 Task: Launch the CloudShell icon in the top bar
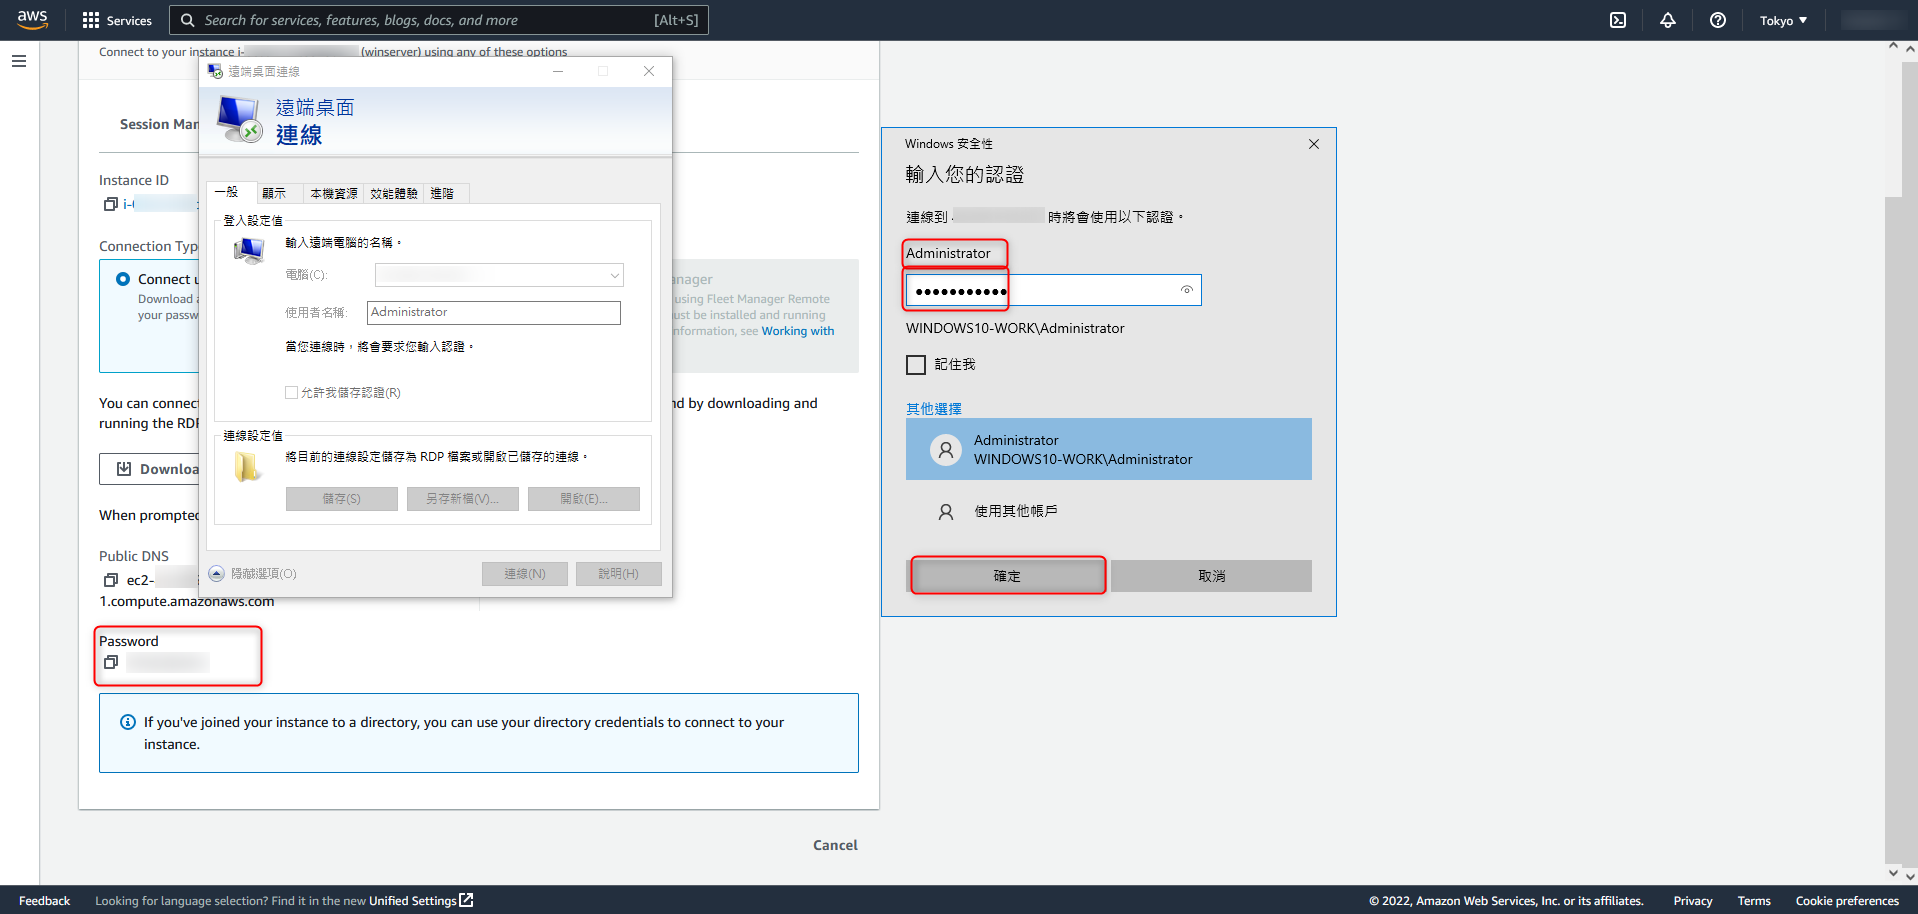click(1618, 20)
